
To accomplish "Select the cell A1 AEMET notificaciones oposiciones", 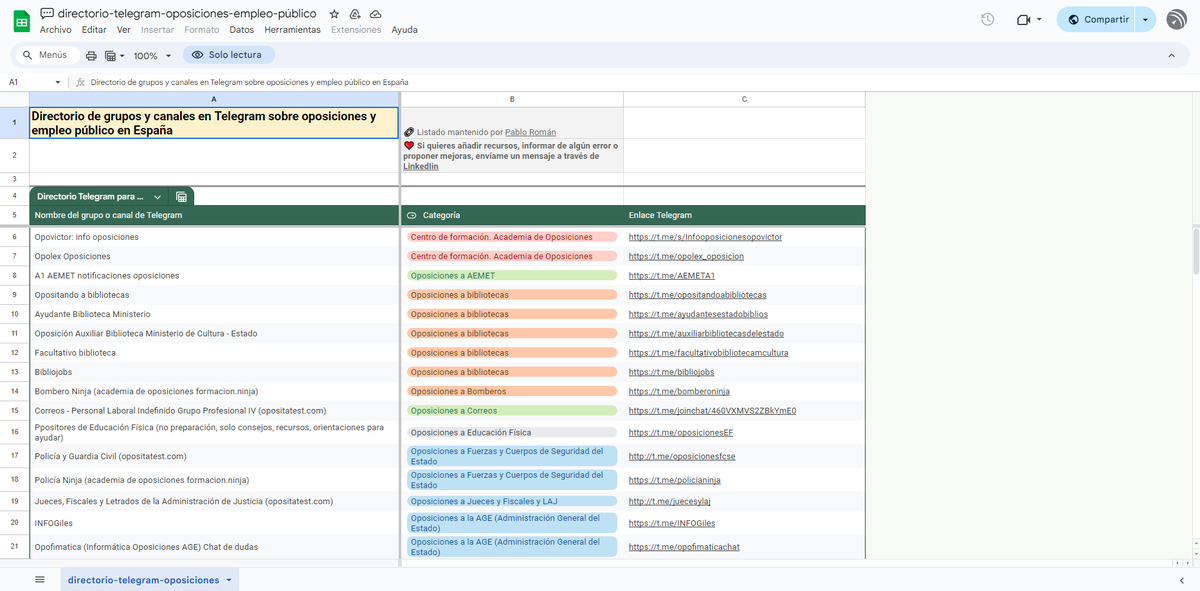I will pyautogui.click(x=214, y=276).
